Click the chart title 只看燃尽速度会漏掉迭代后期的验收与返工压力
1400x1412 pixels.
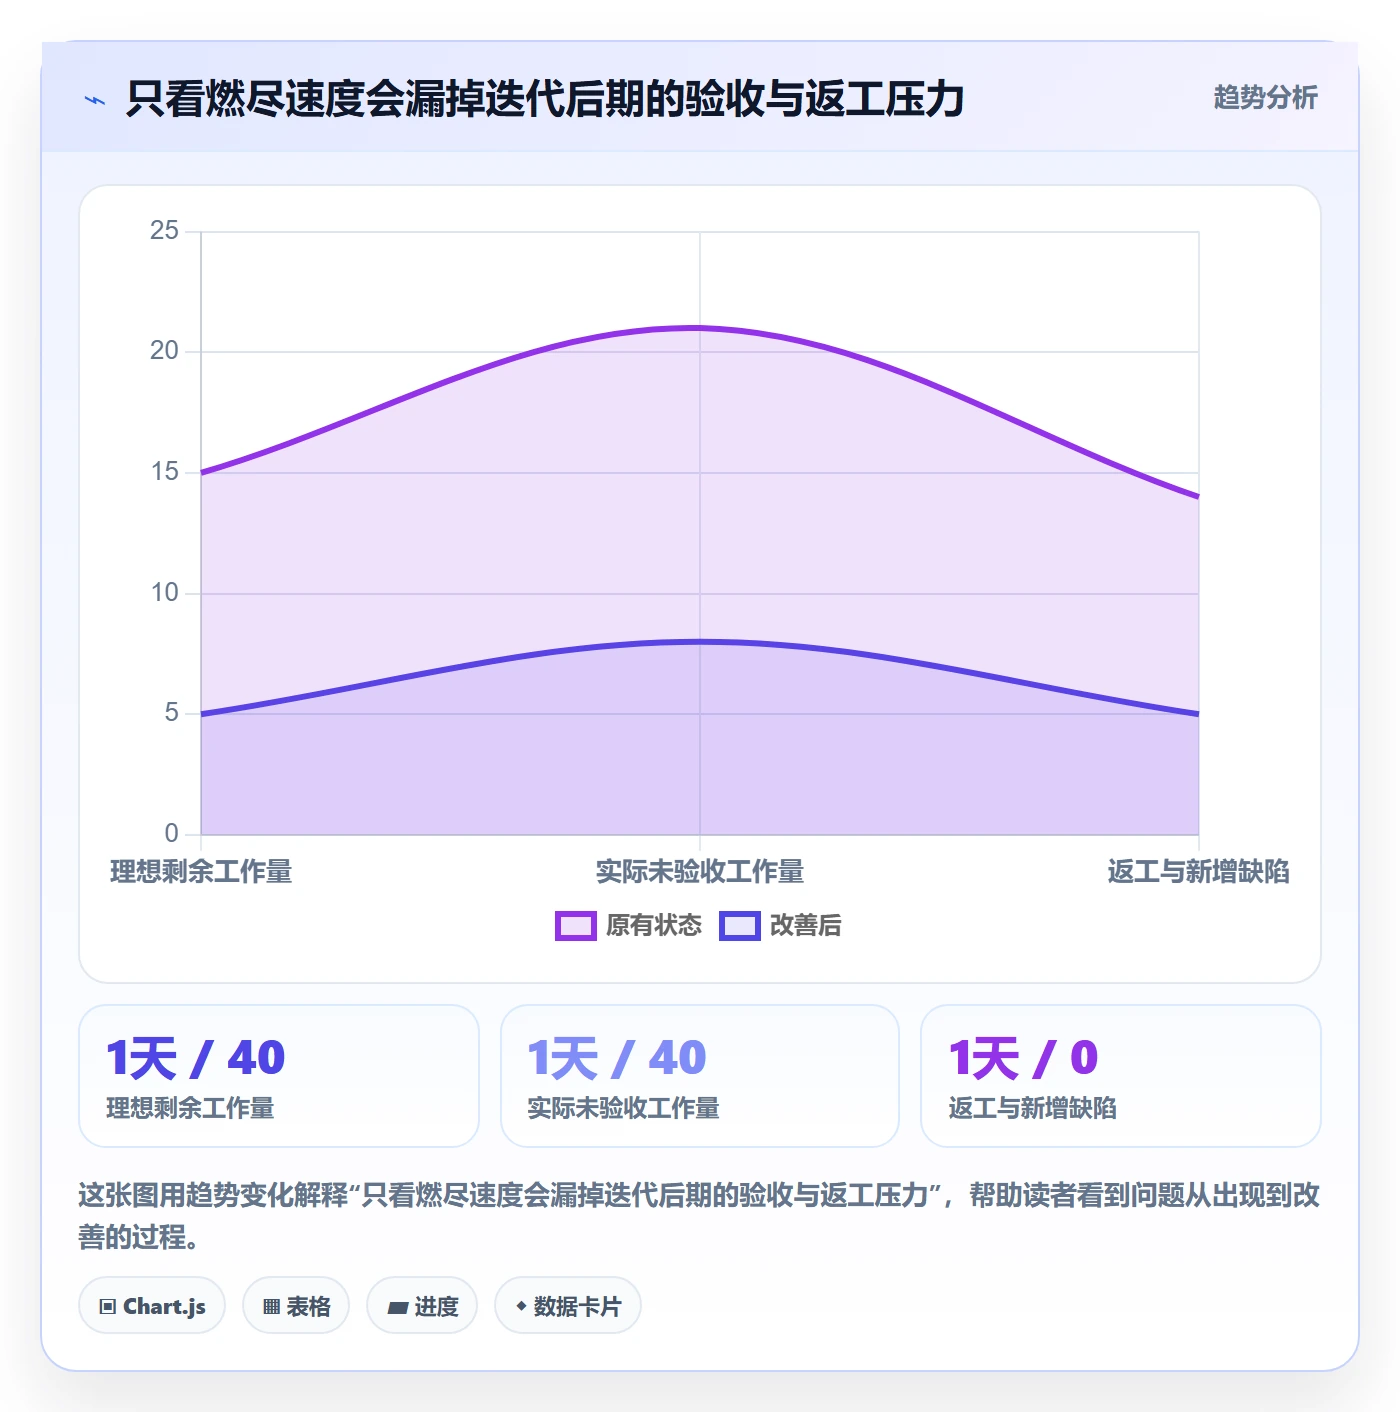[x=545, y=99]
